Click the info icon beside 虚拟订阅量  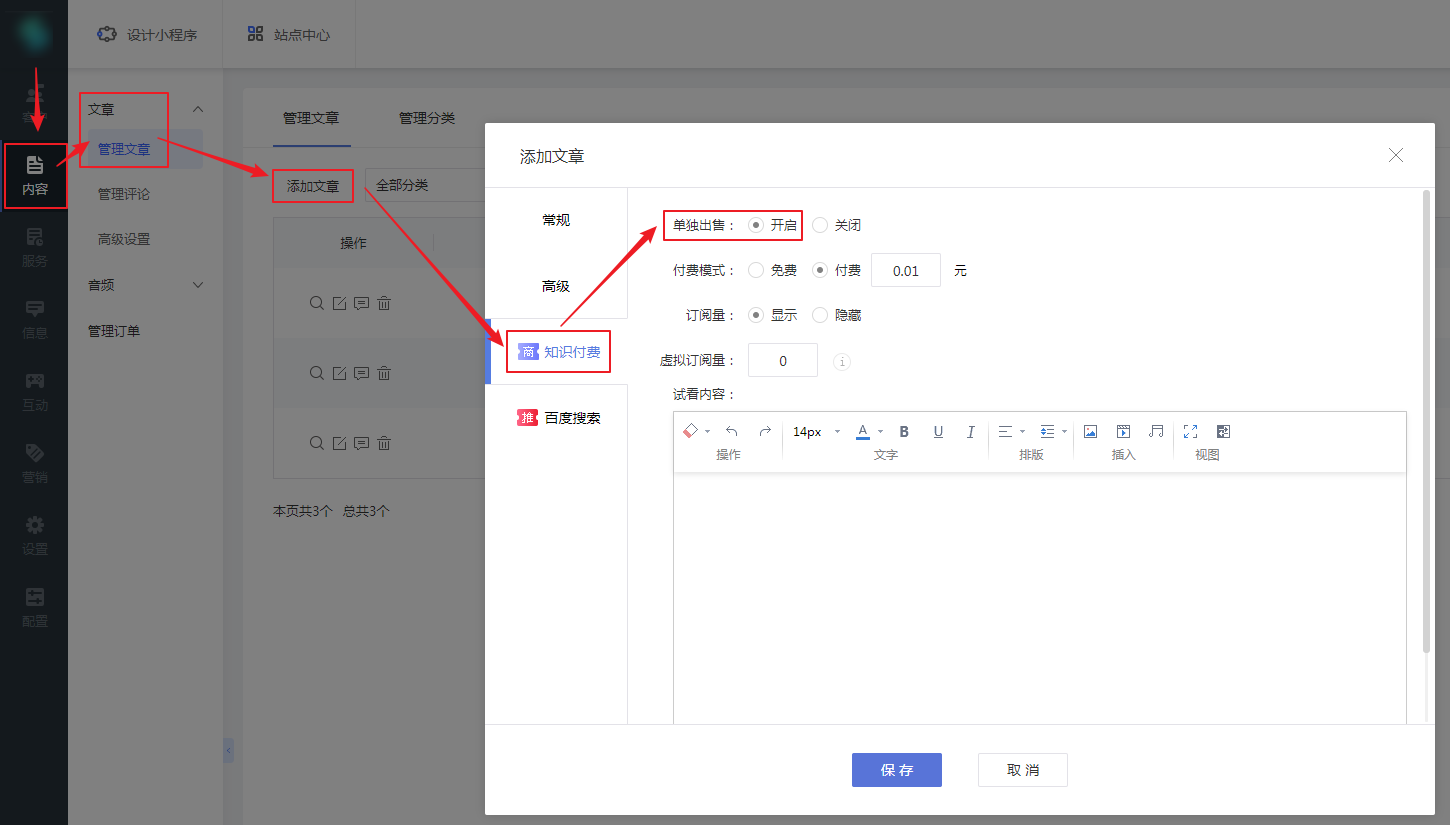pyautogui.click(x=842, y=361)
